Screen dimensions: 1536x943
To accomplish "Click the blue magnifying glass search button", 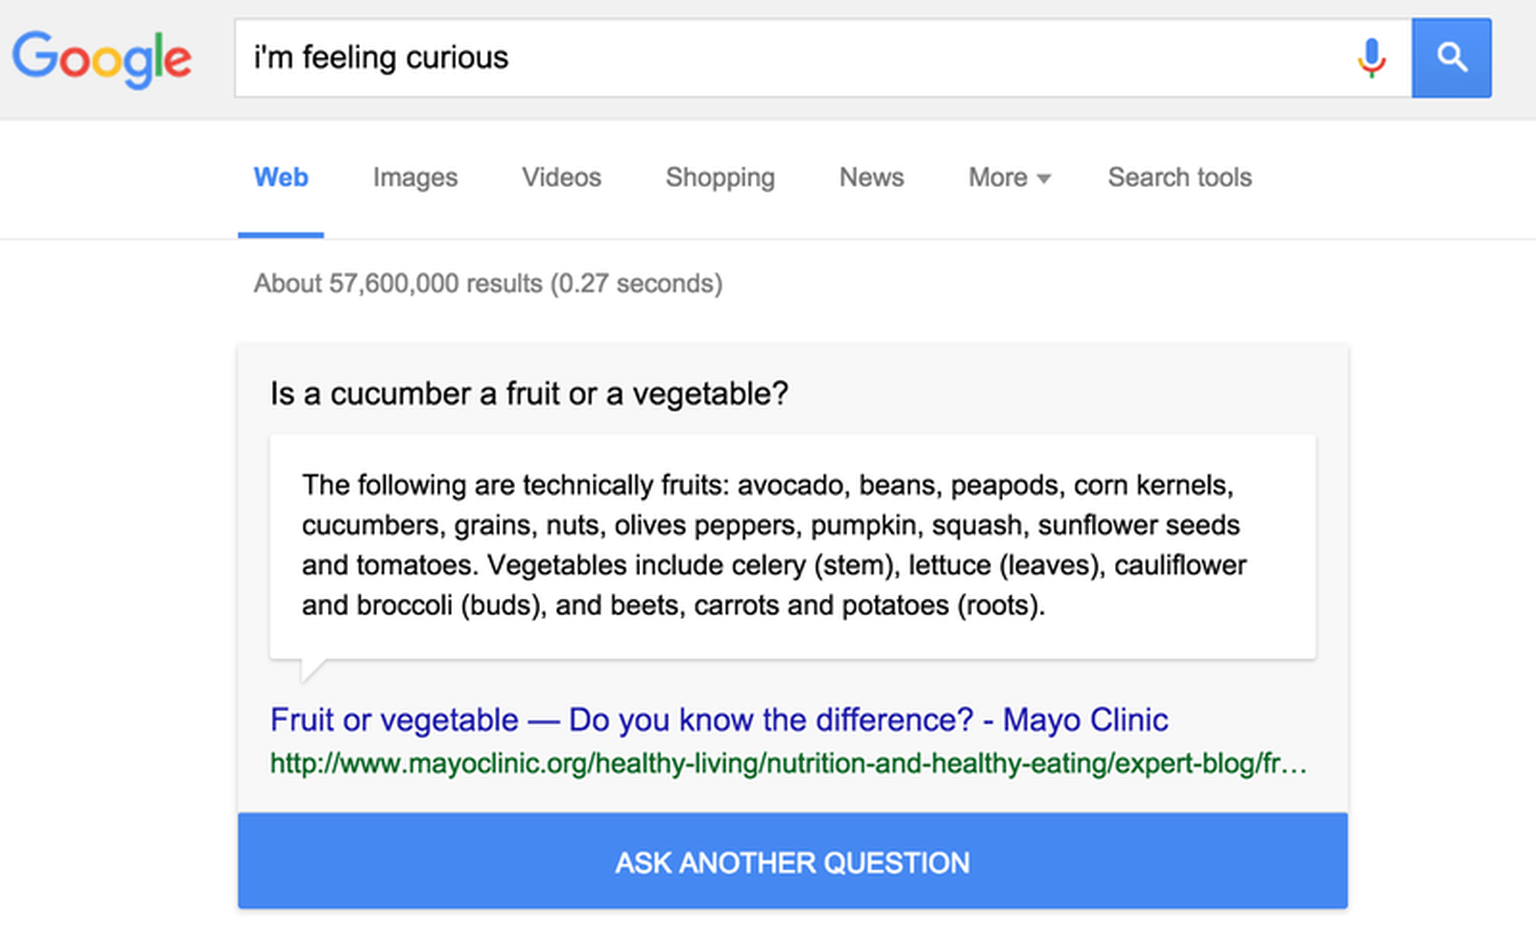I will point(1451,58).
